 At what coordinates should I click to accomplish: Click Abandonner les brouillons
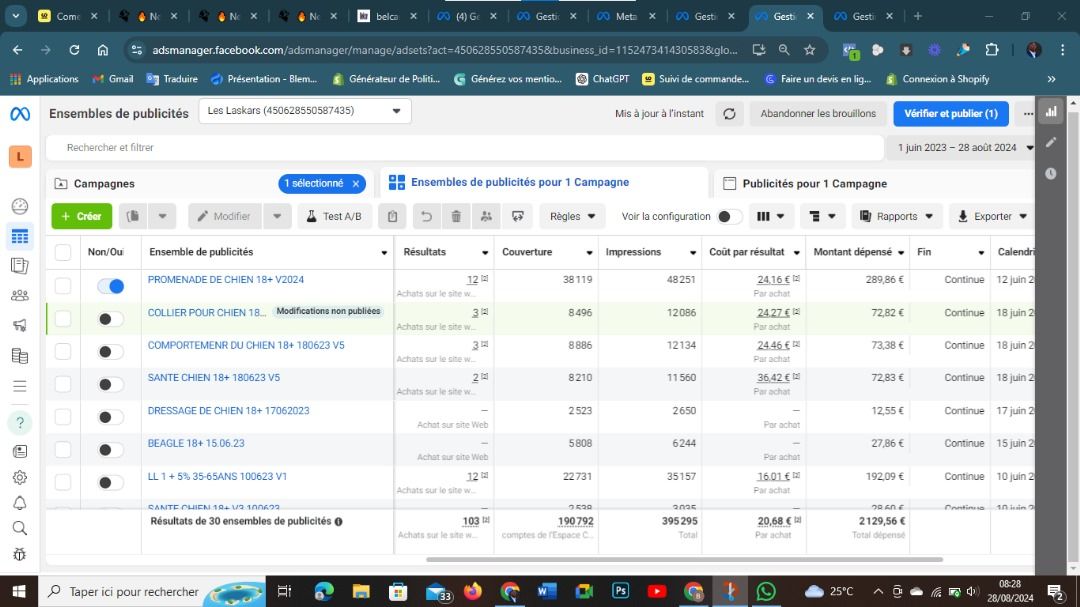(x=818, y=114)
